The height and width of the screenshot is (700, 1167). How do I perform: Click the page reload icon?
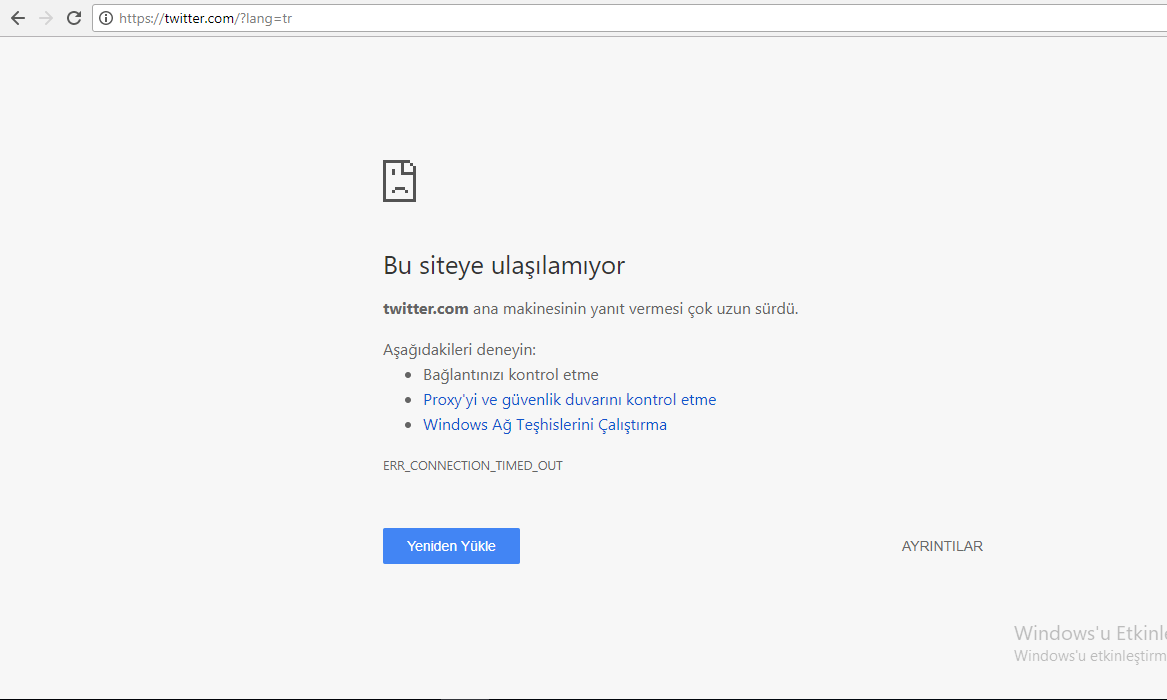coord(73,17)
